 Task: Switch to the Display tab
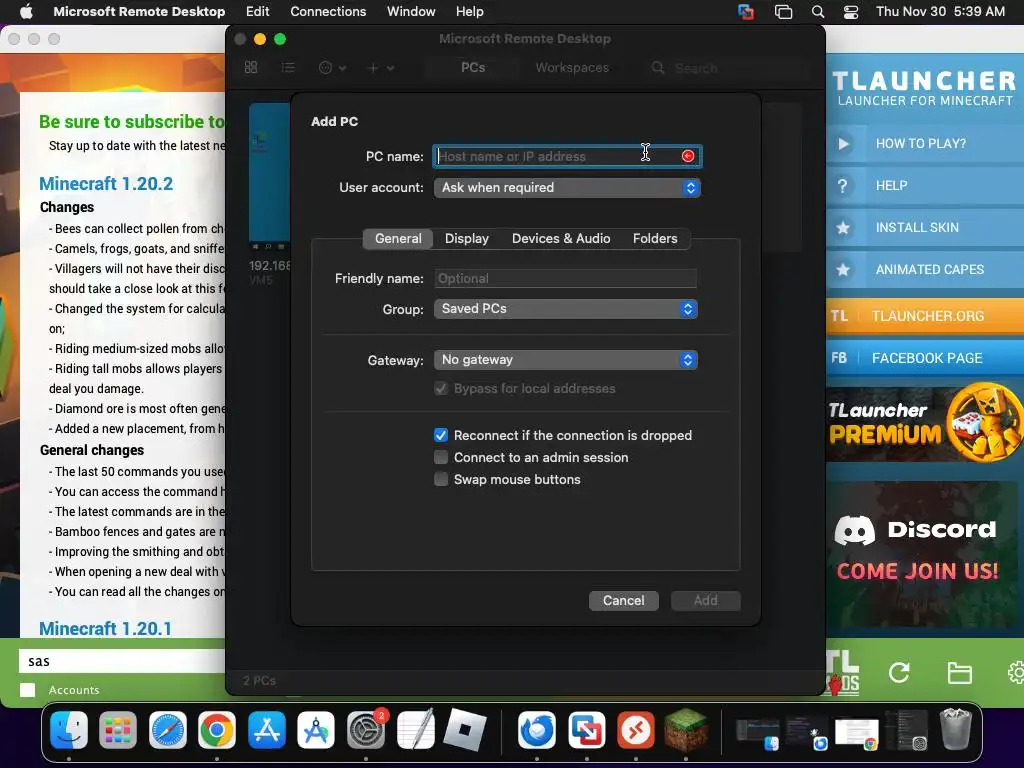[x=466, y=238]
